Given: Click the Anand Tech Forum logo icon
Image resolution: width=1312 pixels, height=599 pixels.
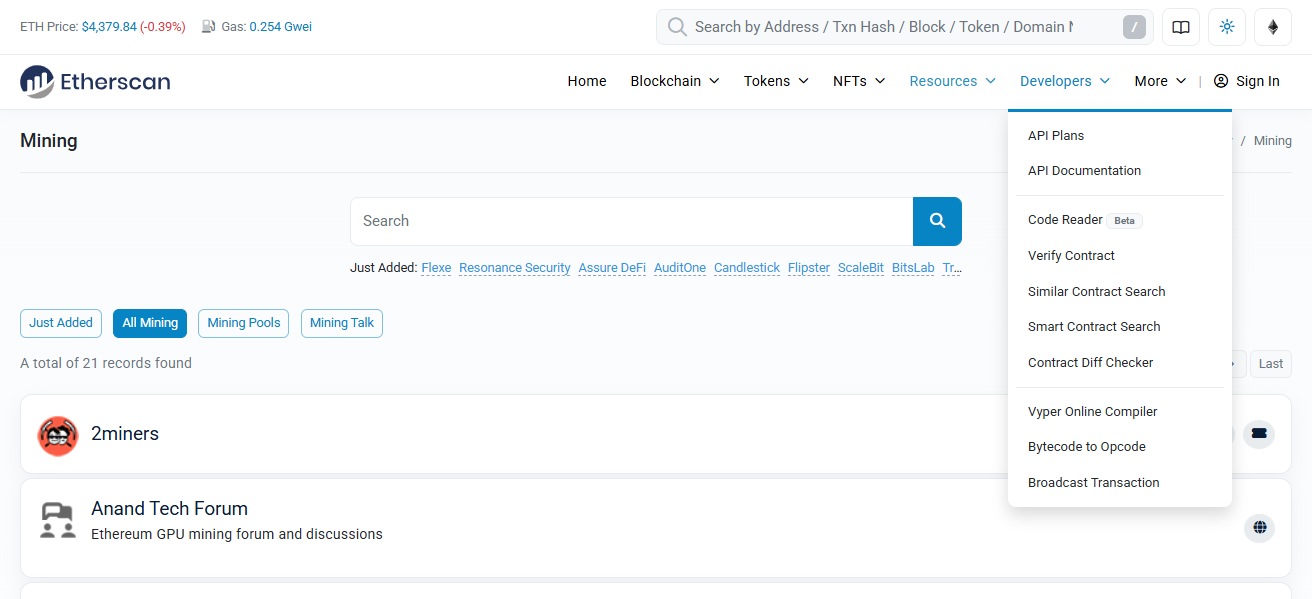Looking at the screenshot, I should pos(58,521).
